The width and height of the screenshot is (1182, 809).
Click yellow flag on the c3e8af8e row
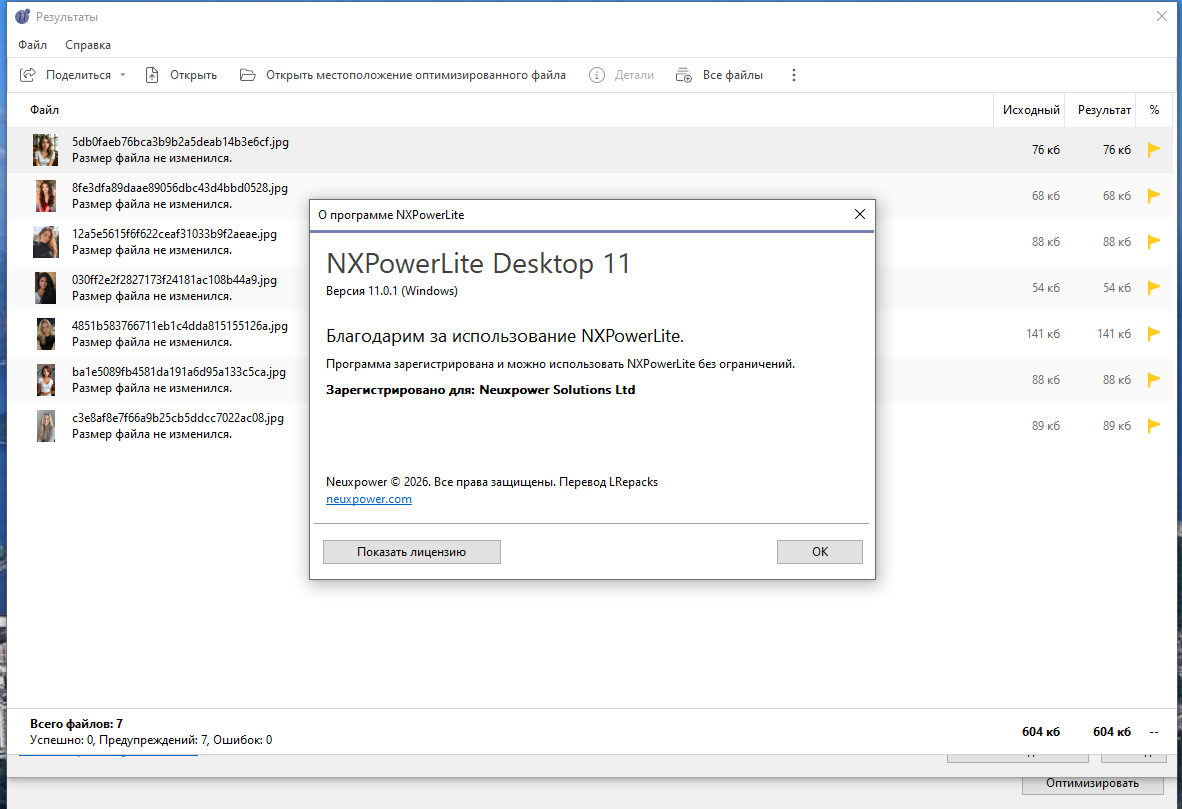pyautogui.click(x=1153, y=426)
